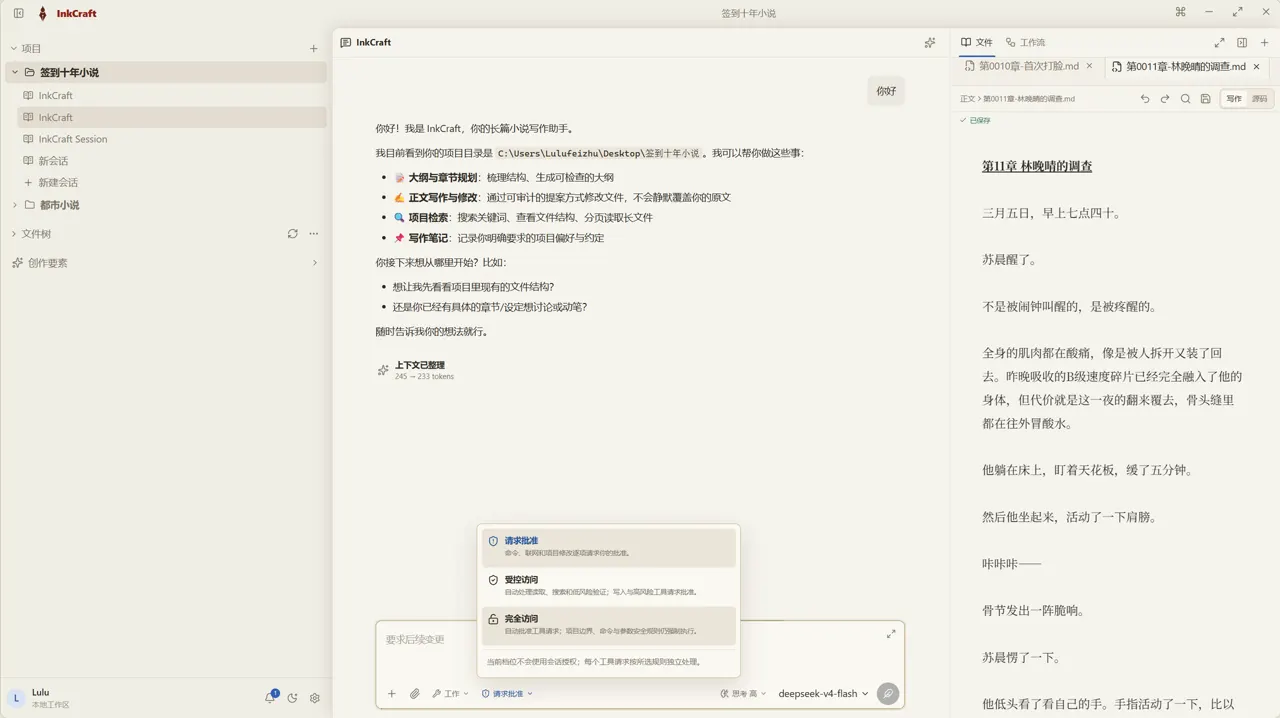This screenshot has width=1280, height=718.
Task: Toggle dark mode with the moon icon
Action: click(293, 699)
